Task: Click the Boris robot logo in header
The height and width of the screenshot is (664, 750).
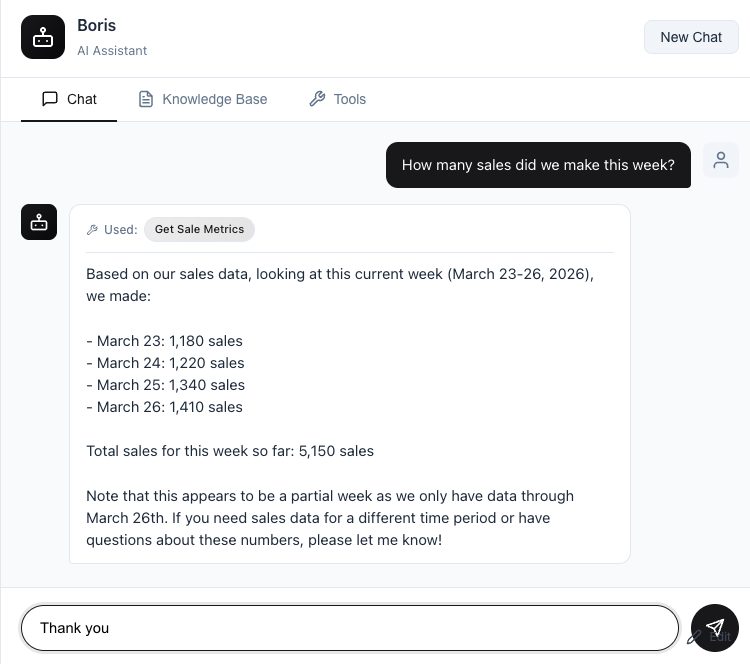Action: tap(43, 37)
